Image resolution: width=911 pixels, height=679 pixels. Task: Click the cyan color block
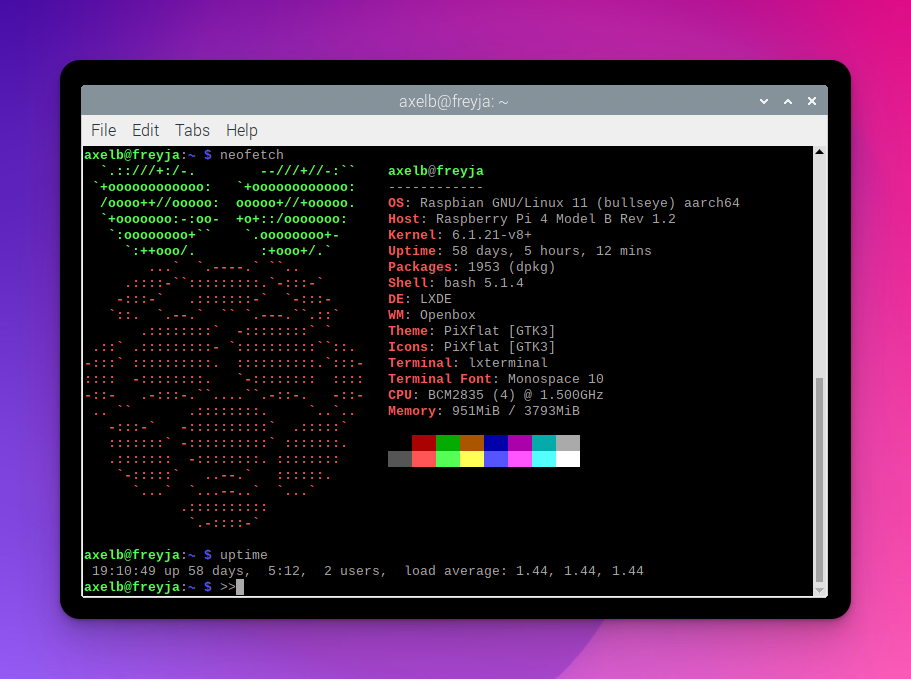[544, 459]
